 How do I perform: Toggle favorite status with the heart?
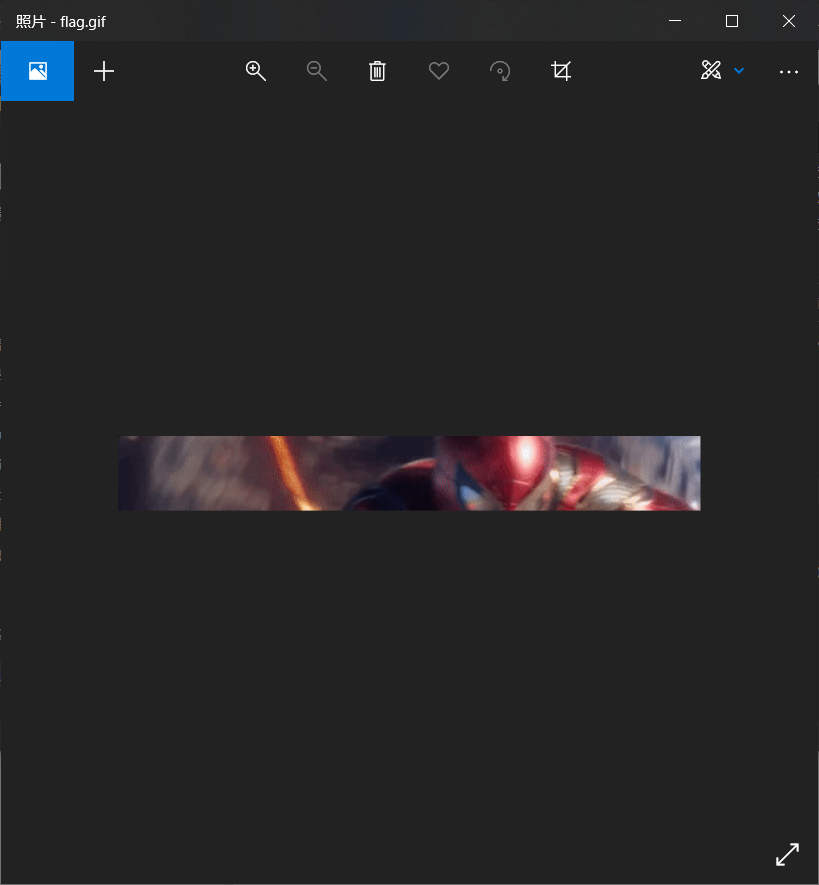click(x=438, y=71)
